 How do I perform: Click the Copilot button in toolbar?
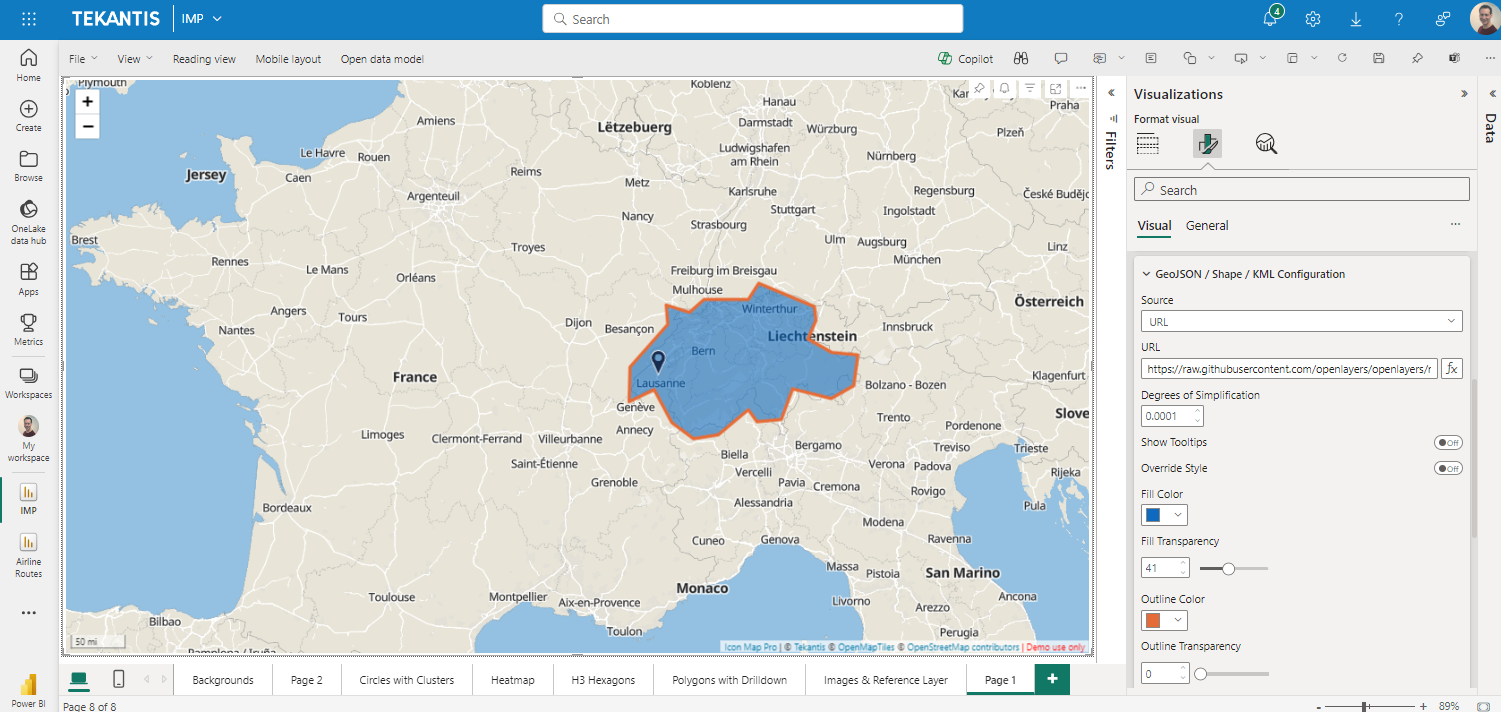tap(966, 59)
